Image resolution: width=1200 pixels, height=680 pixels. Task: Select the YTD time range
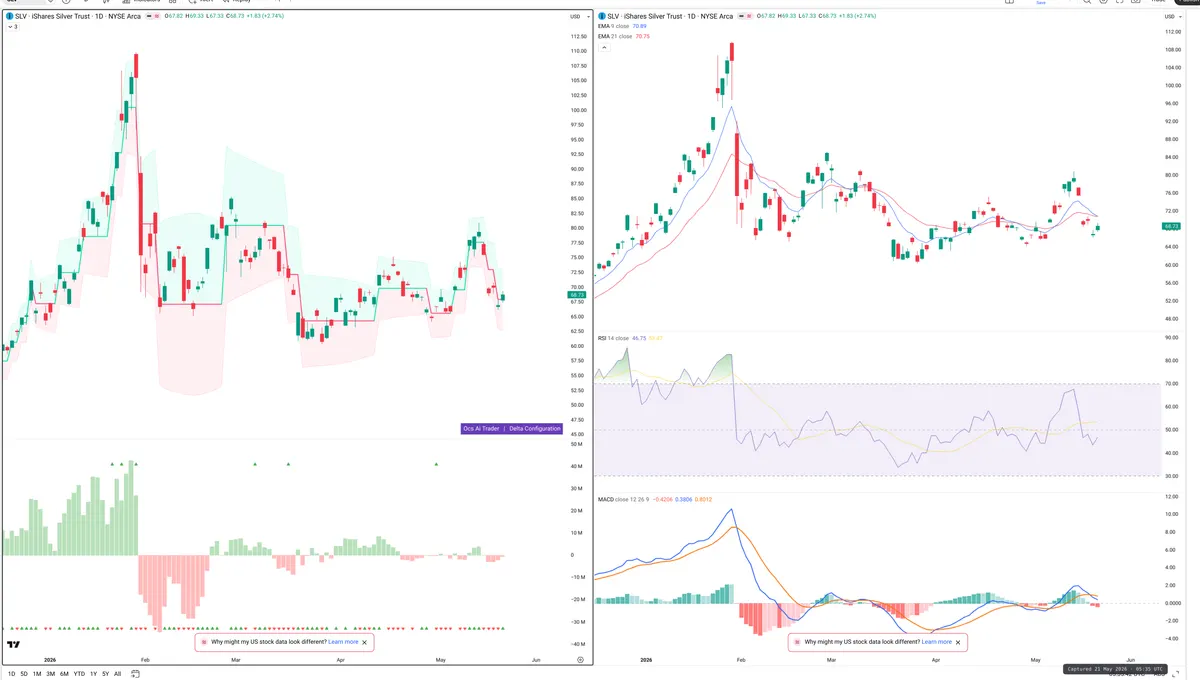coord(79,674)
